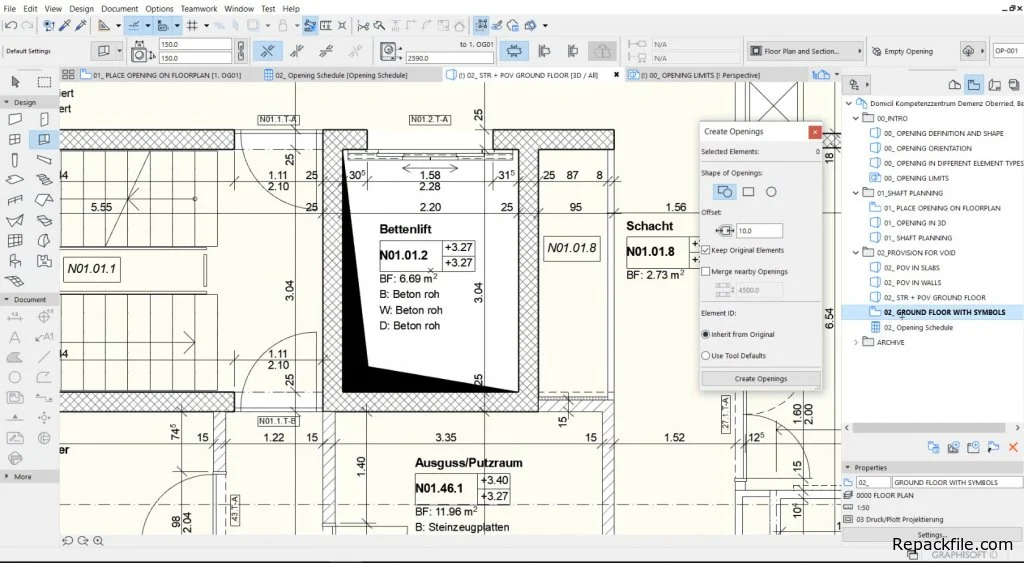Choose first opening geometry method icon
Viewport: 1024px width, 563px height.
coord(267,51)
